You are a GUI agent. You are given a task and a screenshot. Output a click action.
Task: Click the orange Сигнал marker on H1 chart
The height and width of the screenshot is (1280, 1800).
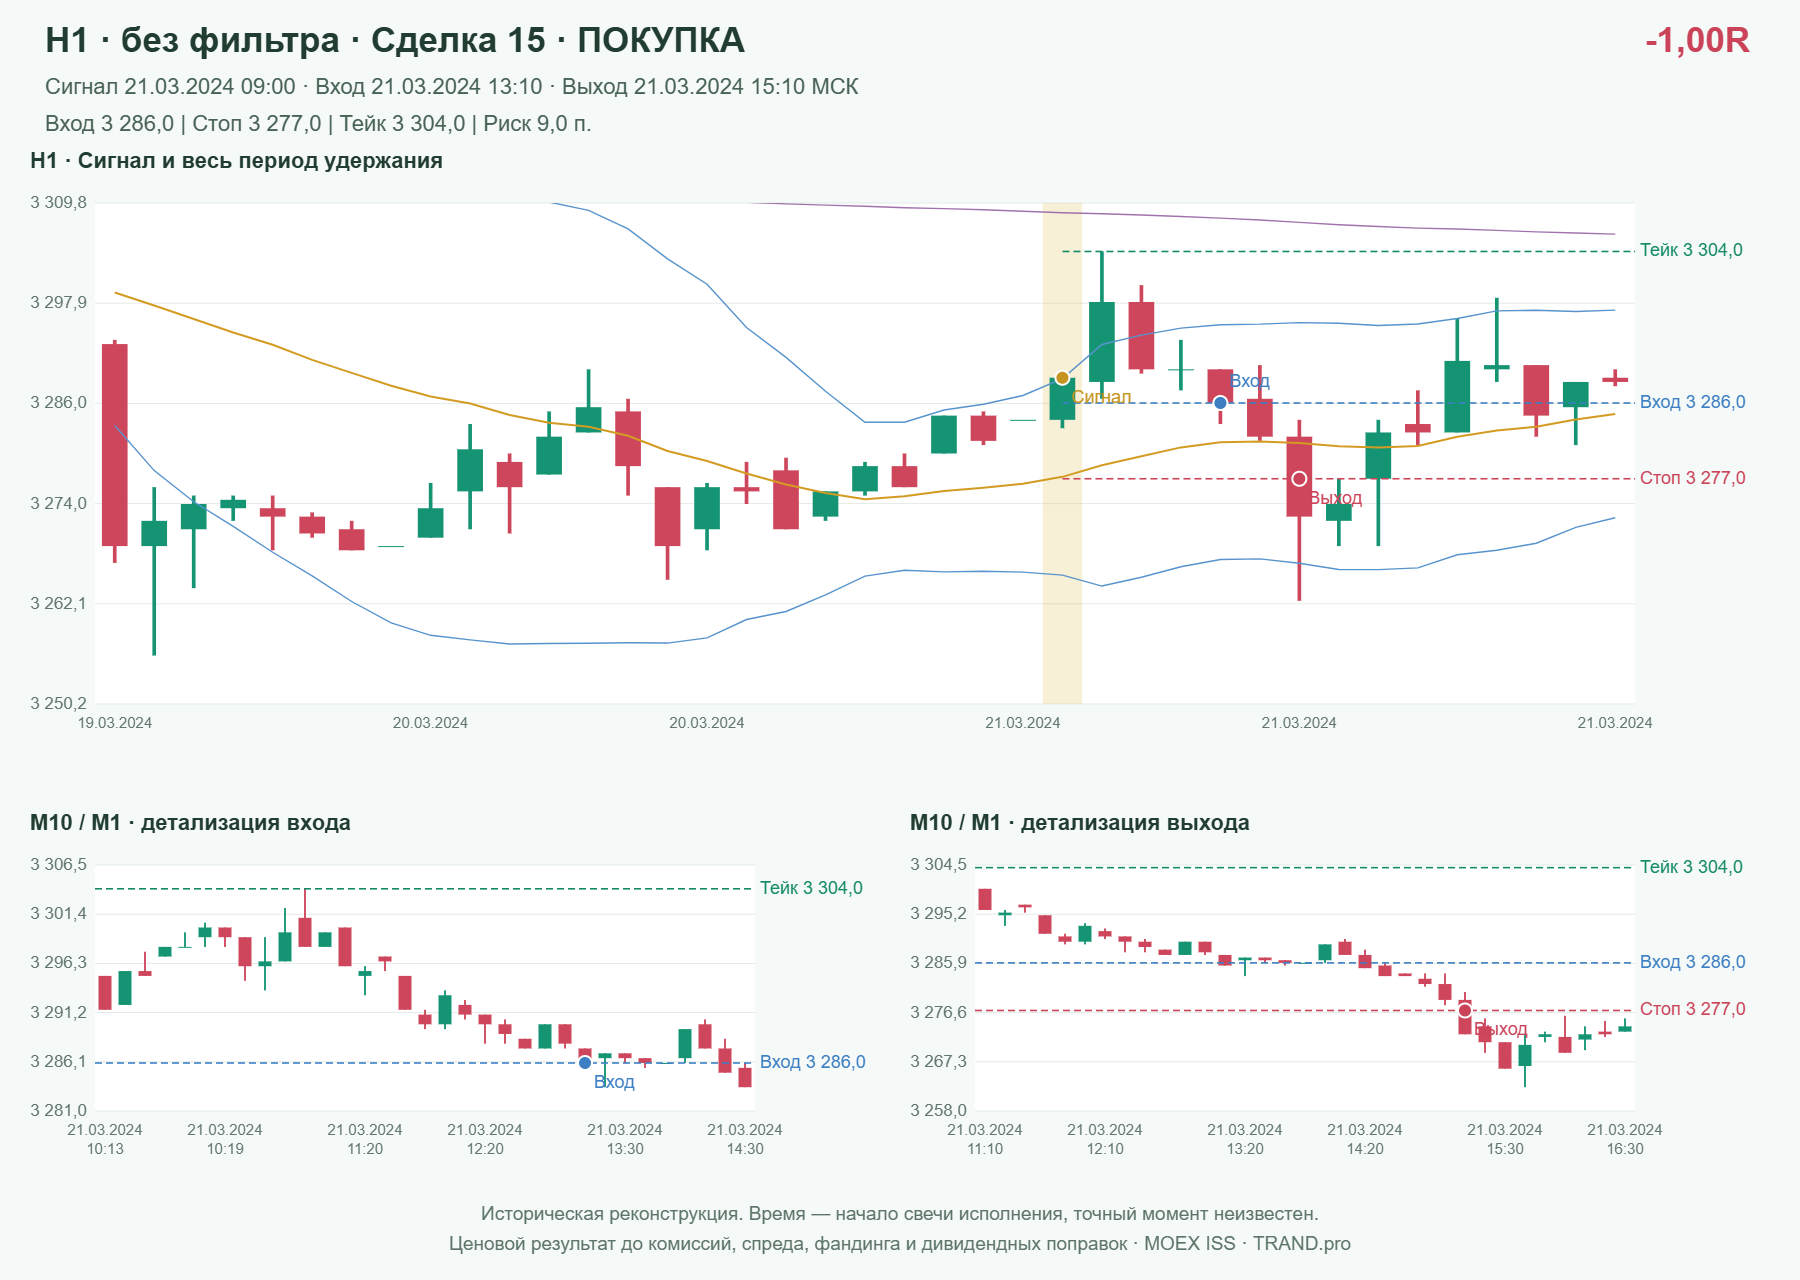point(1062,378)
